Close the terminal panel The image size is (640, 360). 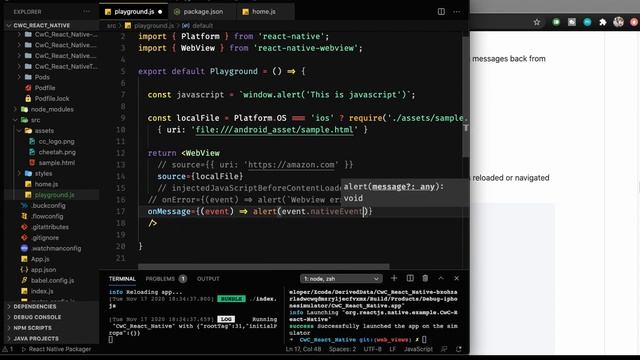click(456, 278)
